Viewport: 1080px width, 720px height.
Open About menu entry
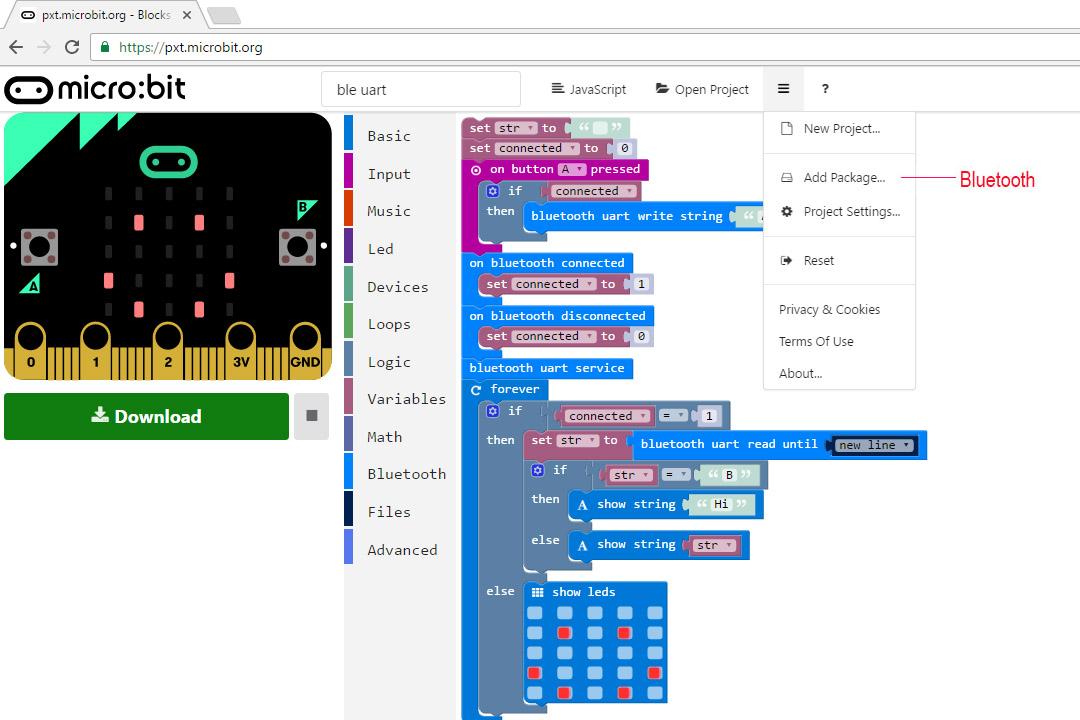coord(839,373)
